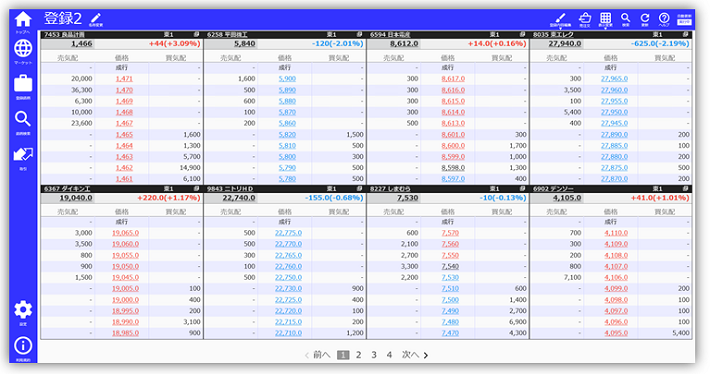This screenshot has width=710, height=374.
Task: Go to the next page with 次へ arrow
Action: [415, 355]
